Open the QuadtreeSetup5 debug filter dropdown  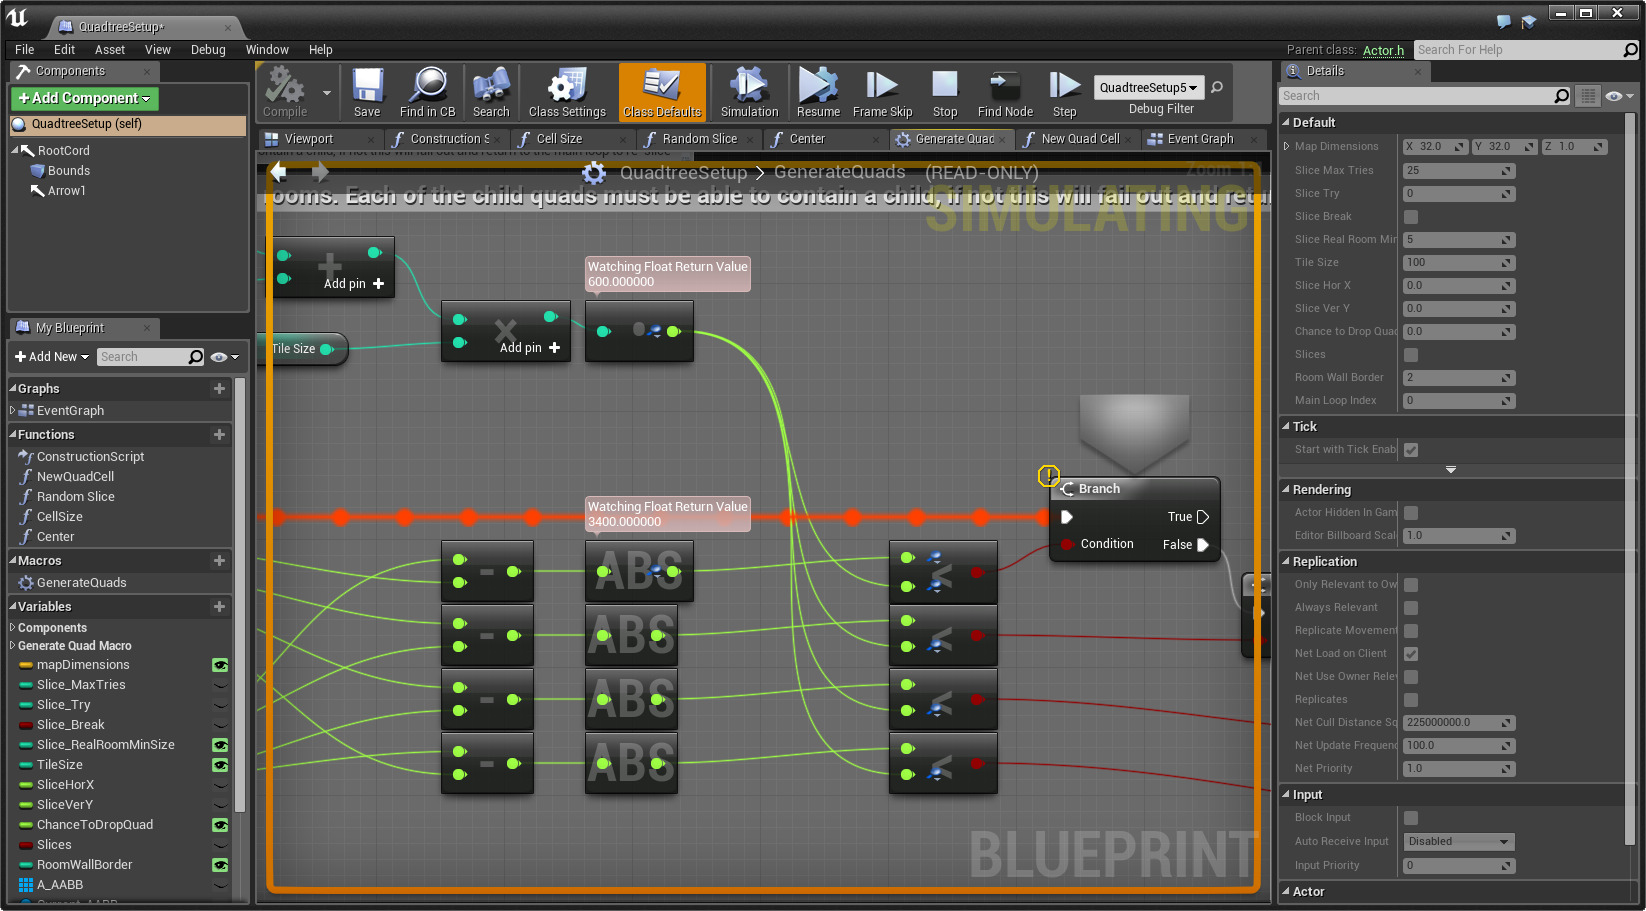(x=1148, y=88)
